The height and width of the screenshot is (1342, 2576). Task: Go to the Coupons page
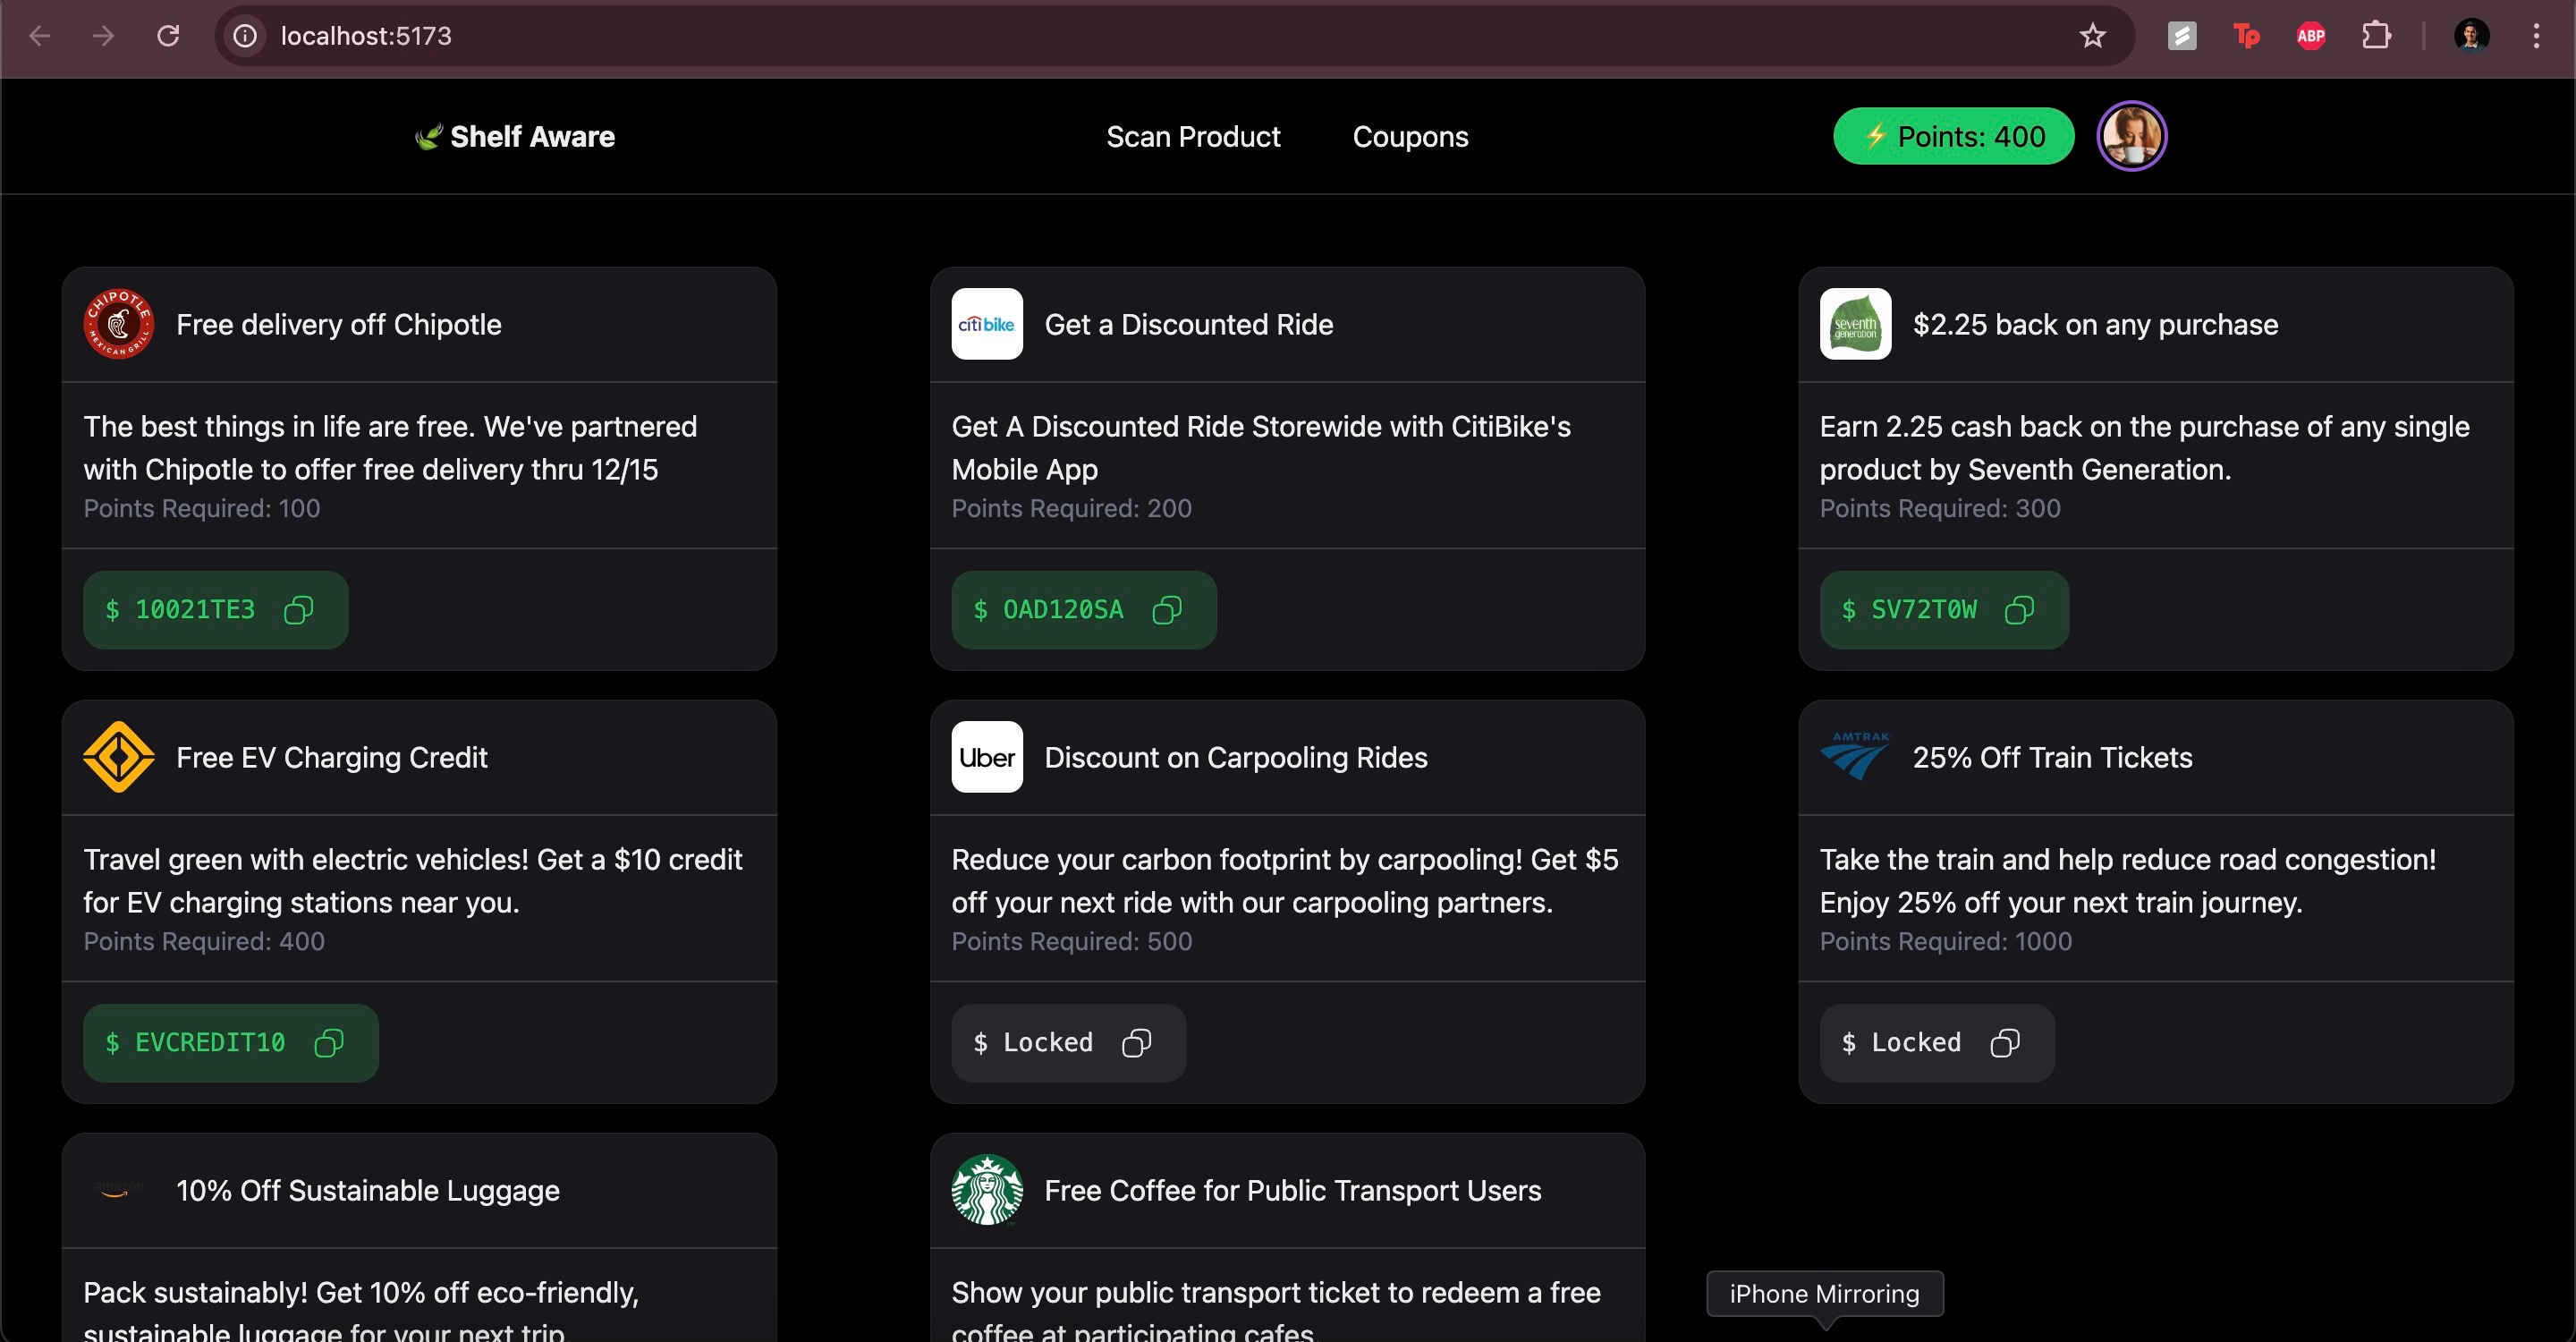coord(1409,137)
